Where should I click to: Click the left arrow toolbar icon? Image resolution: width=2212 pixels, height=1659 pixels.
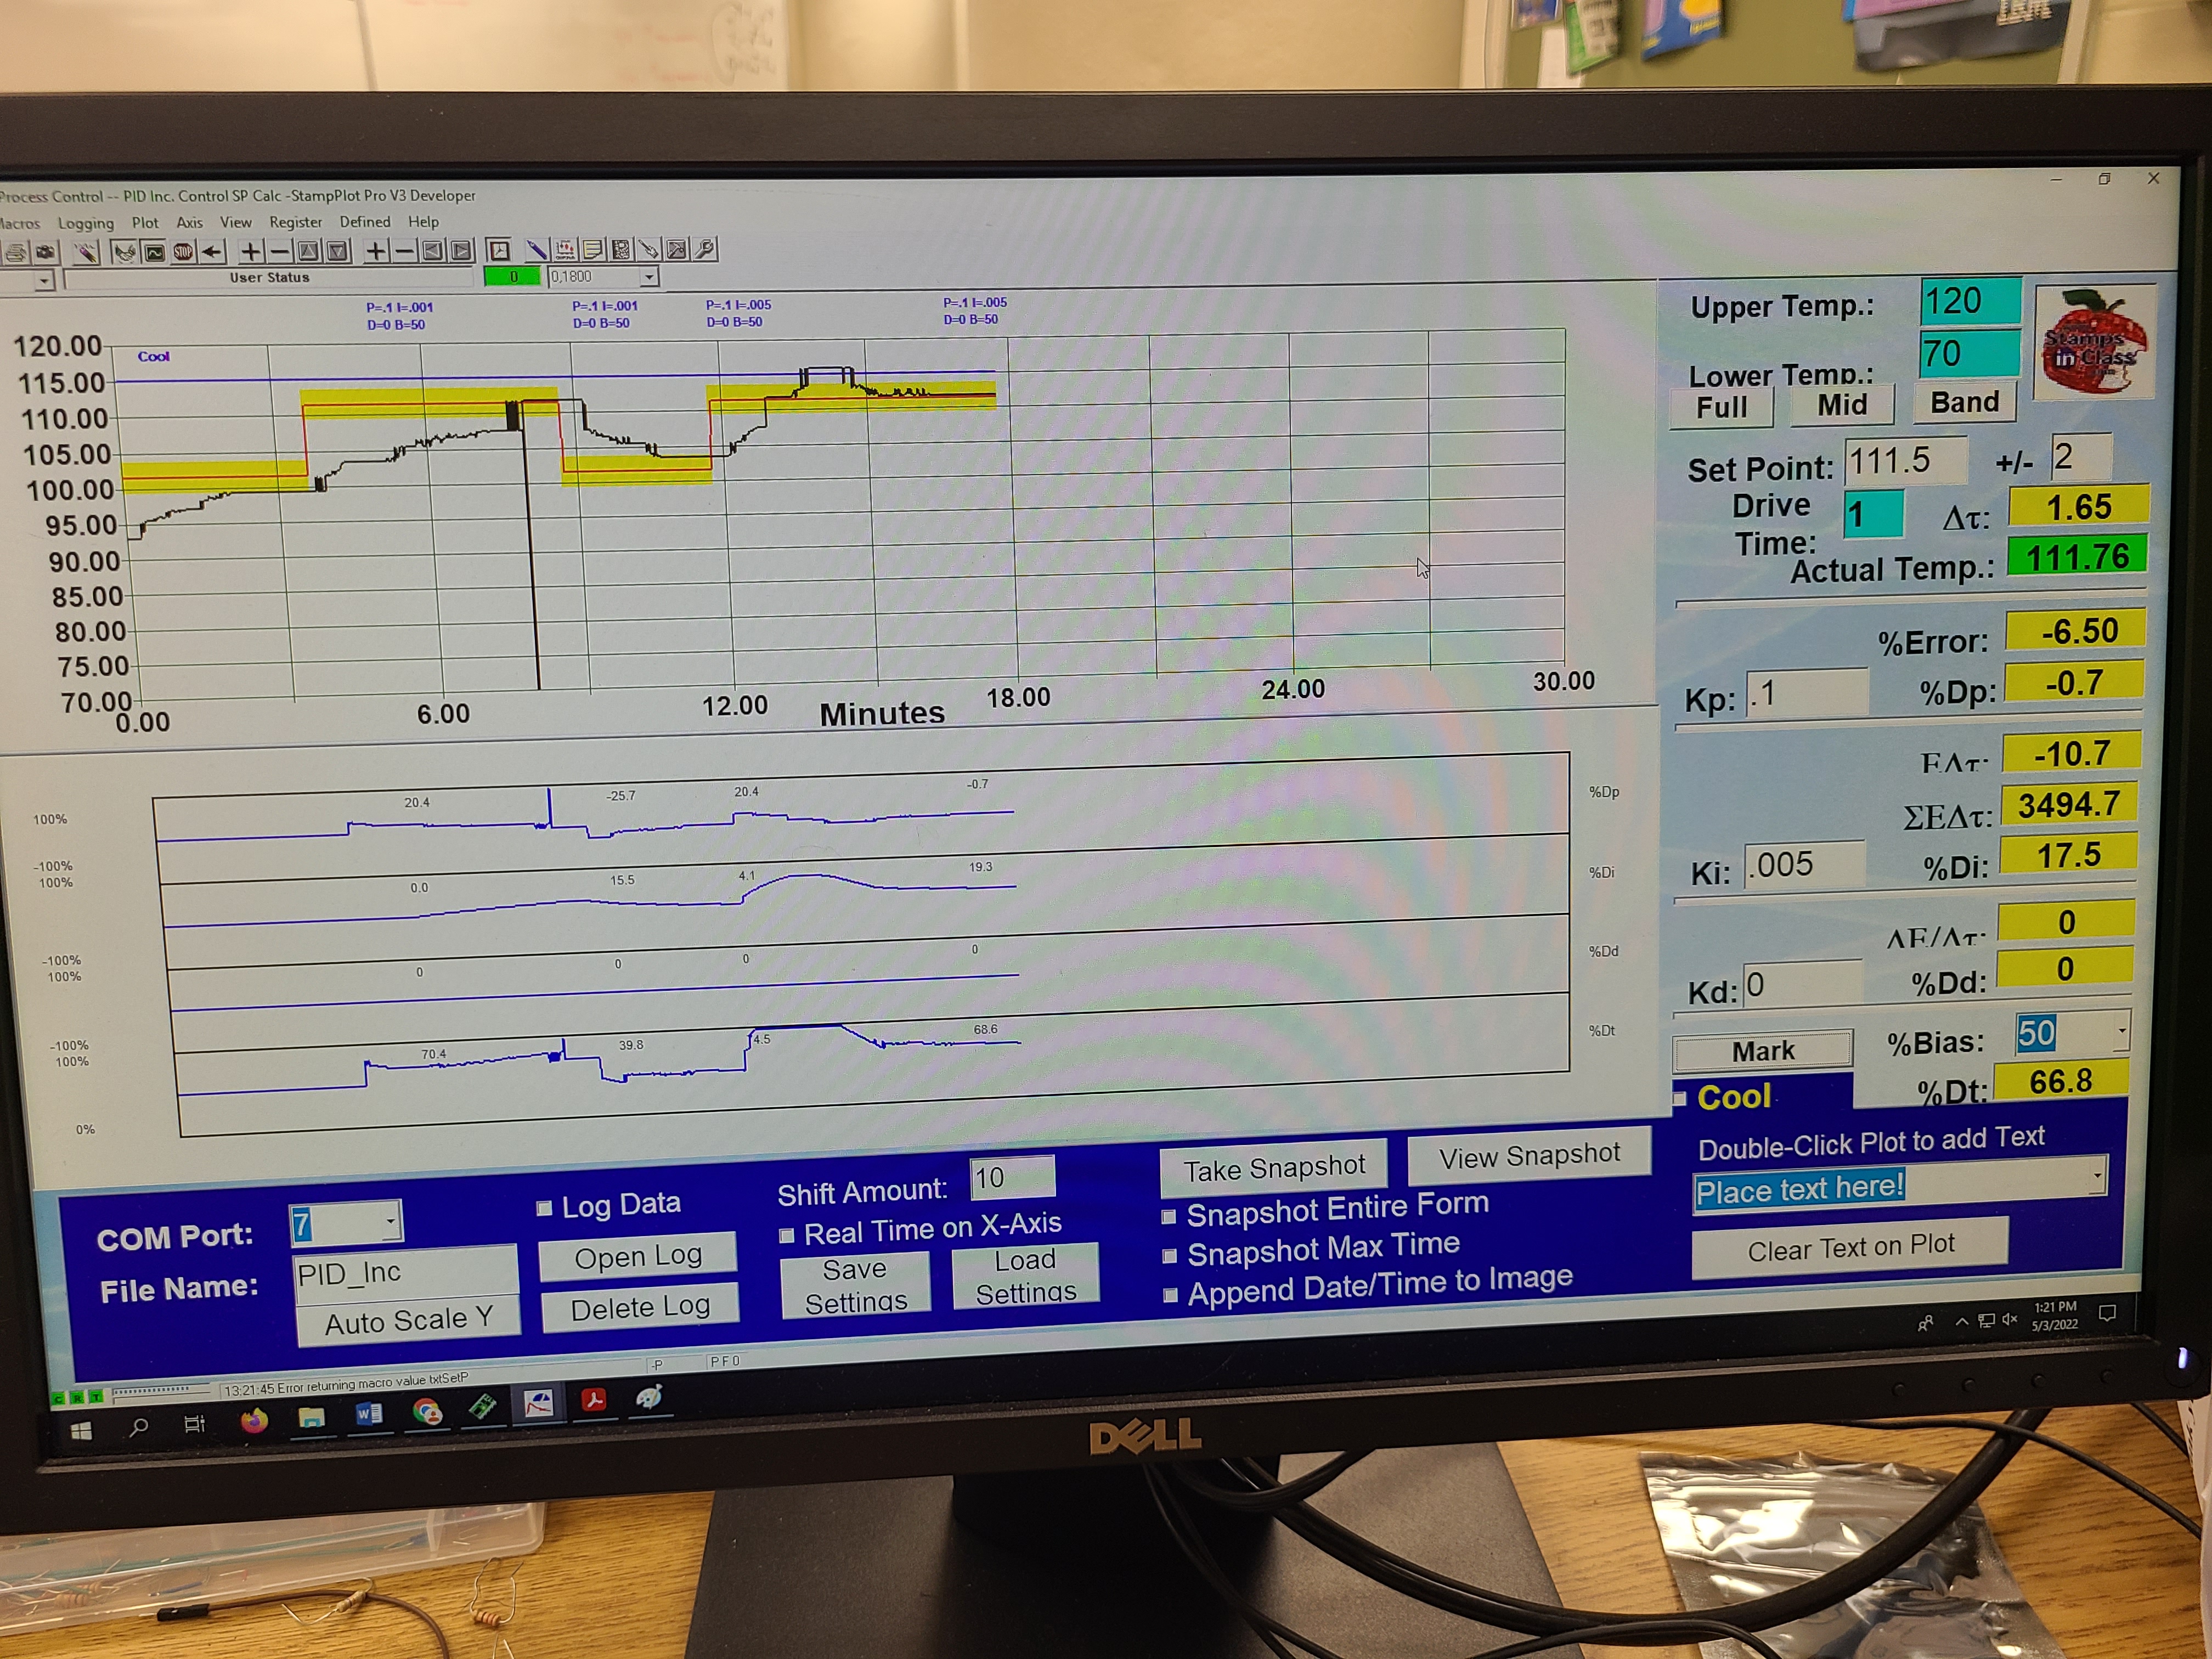pyautogui.click(x=212, y=252)
